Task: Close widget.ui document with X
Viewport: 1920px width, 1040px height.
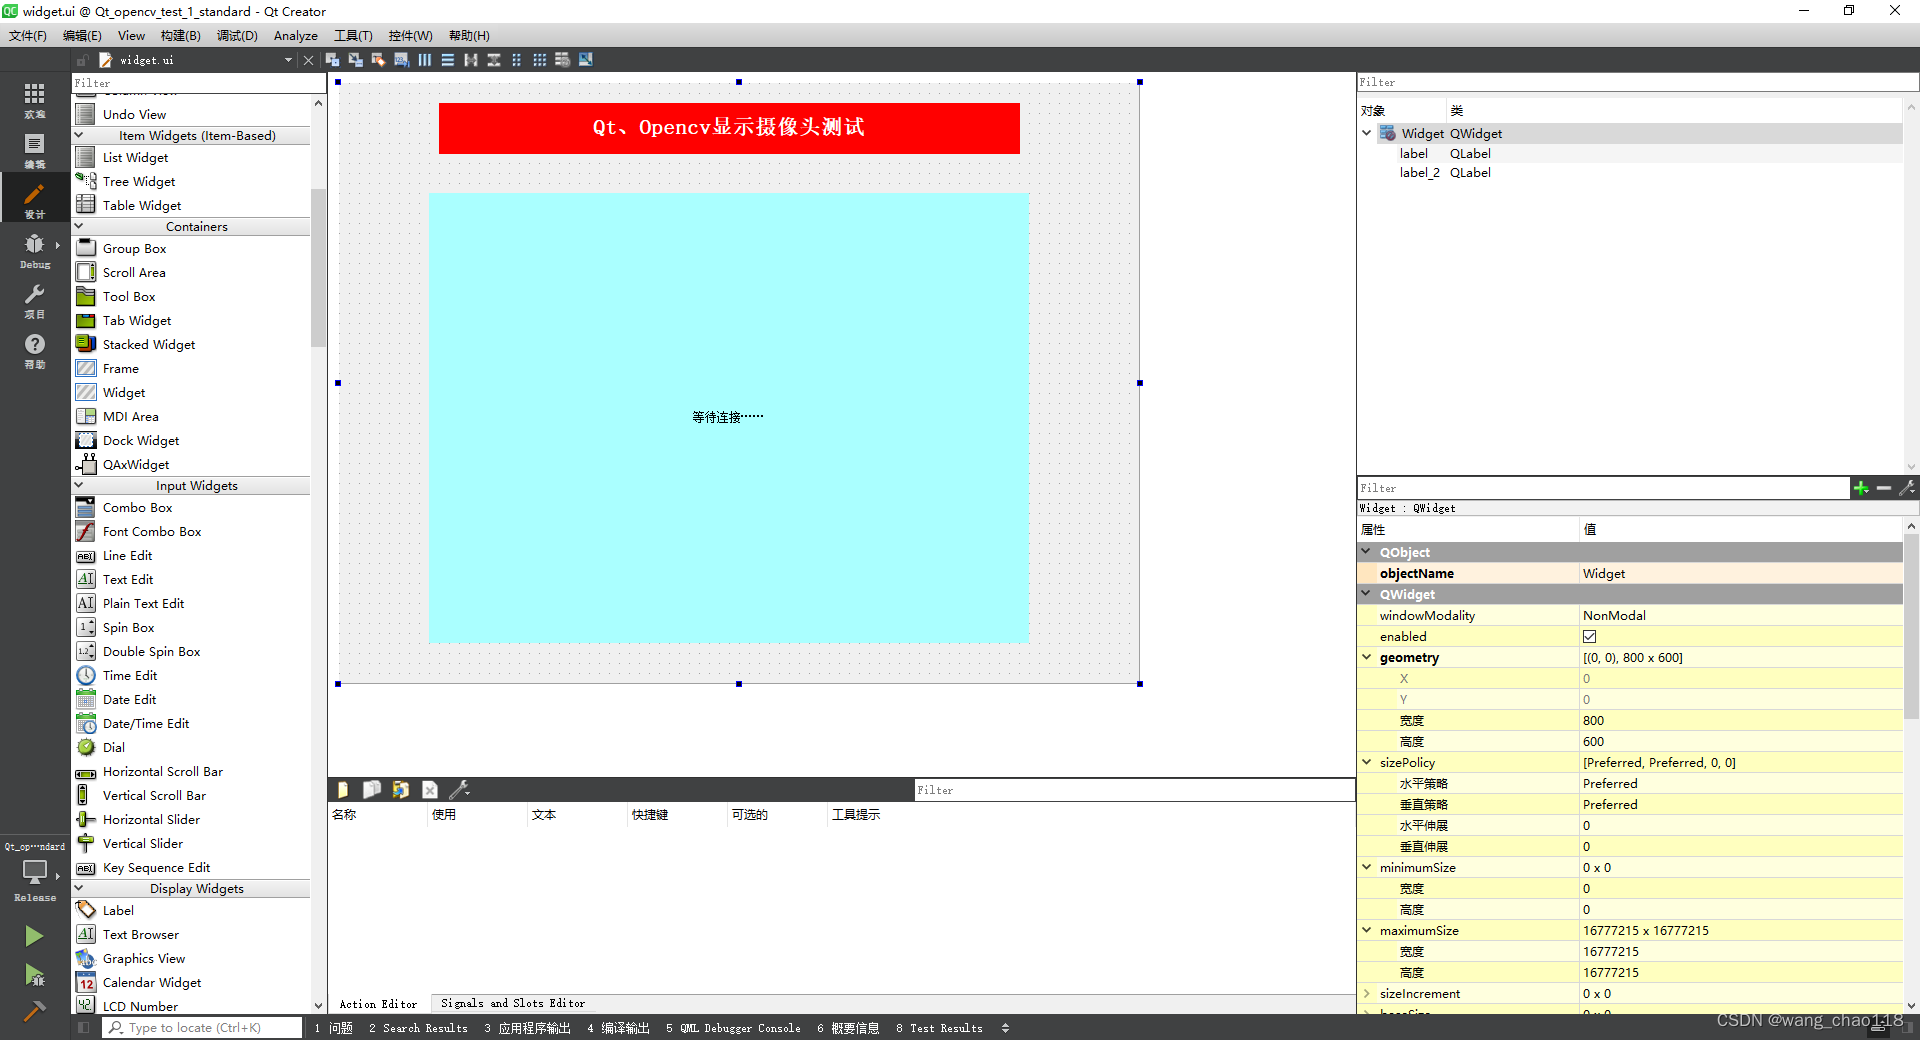Action: tap(308, 60)
